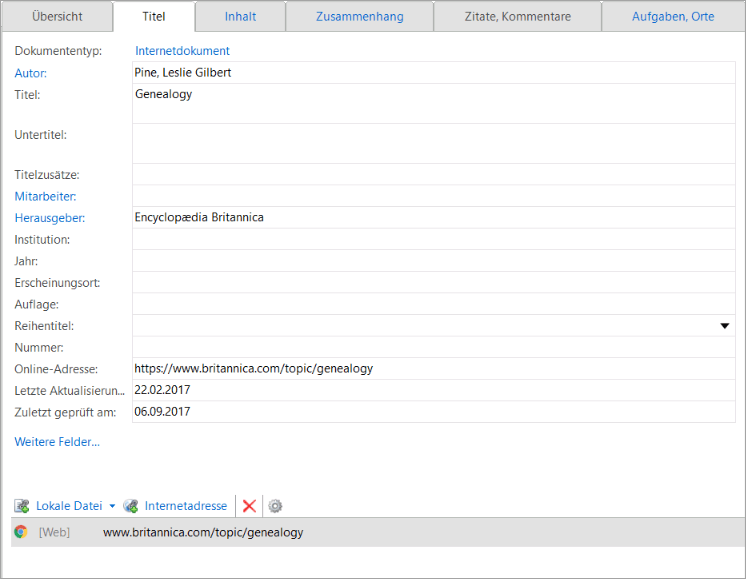Go to the Zusammenhang tab
Viewport: 746px width, 579px height.
(360, 17)
